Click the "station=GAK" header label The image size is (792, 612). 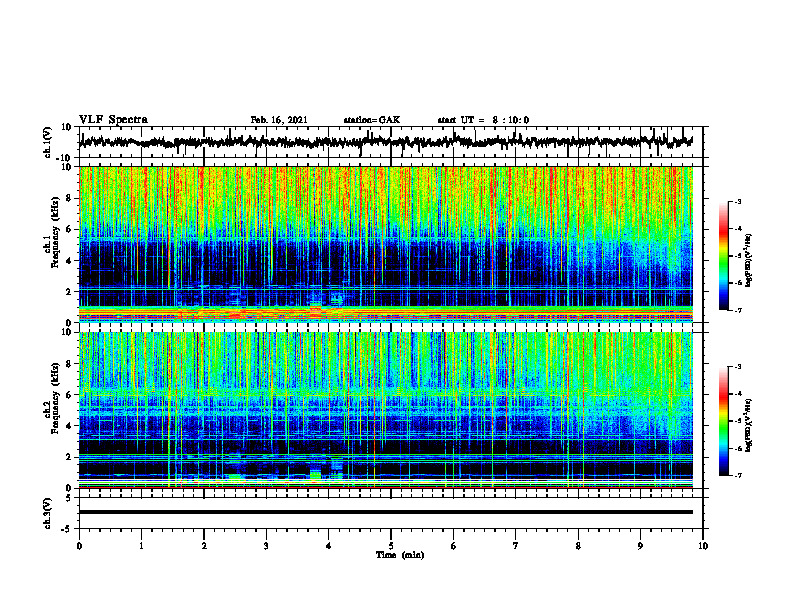click(x=372, y=120)
